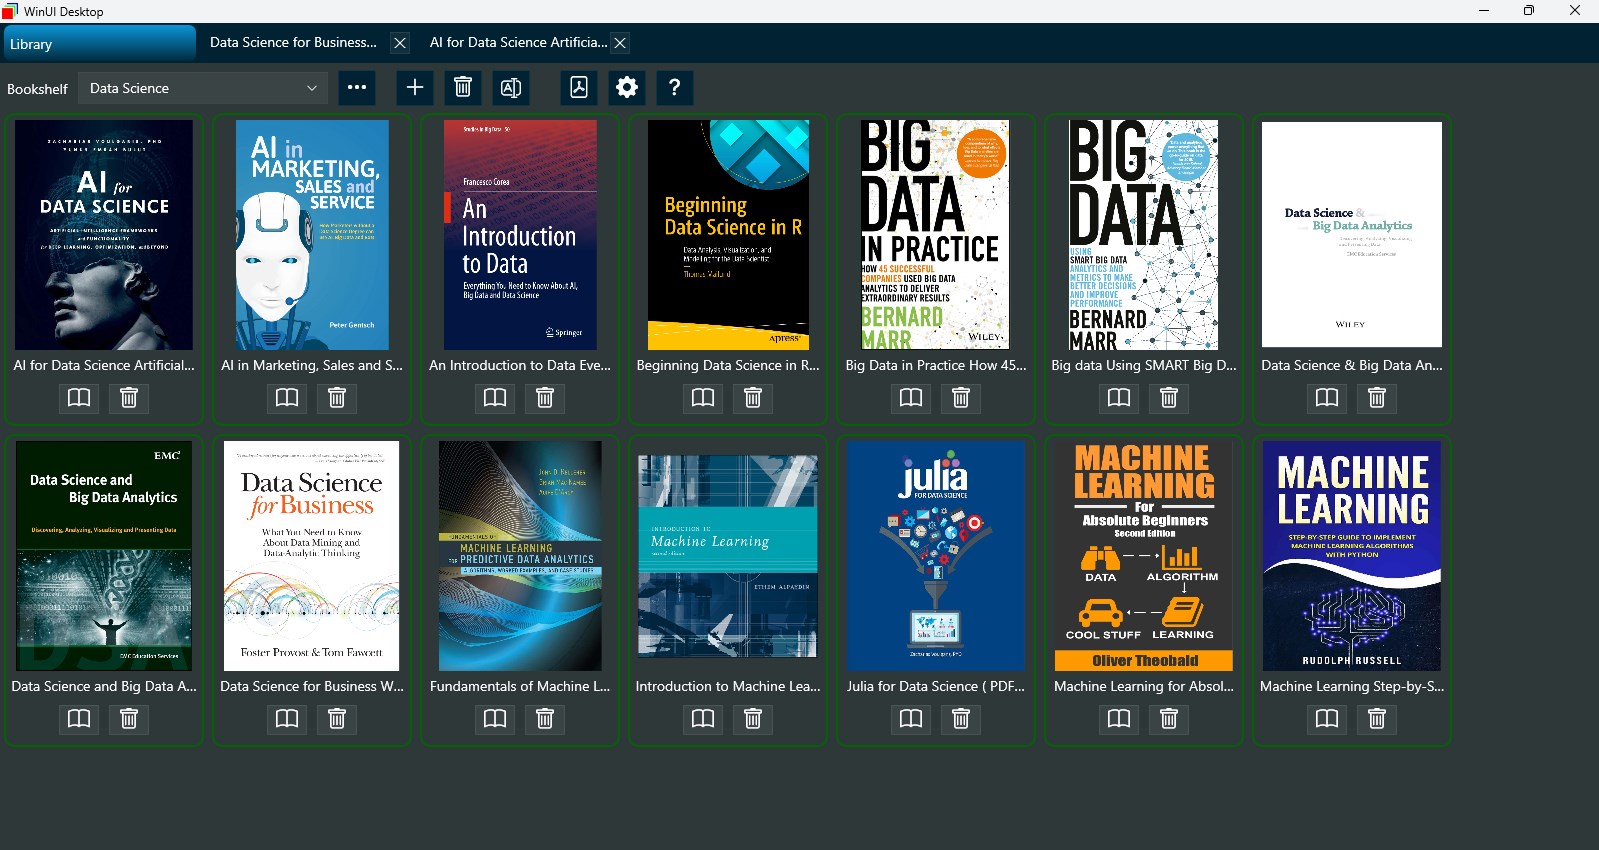This screenshot has height=850, width=1599.
Task: Switch to AI for Data Science Artificia... tab
Action: click(518, 43)
